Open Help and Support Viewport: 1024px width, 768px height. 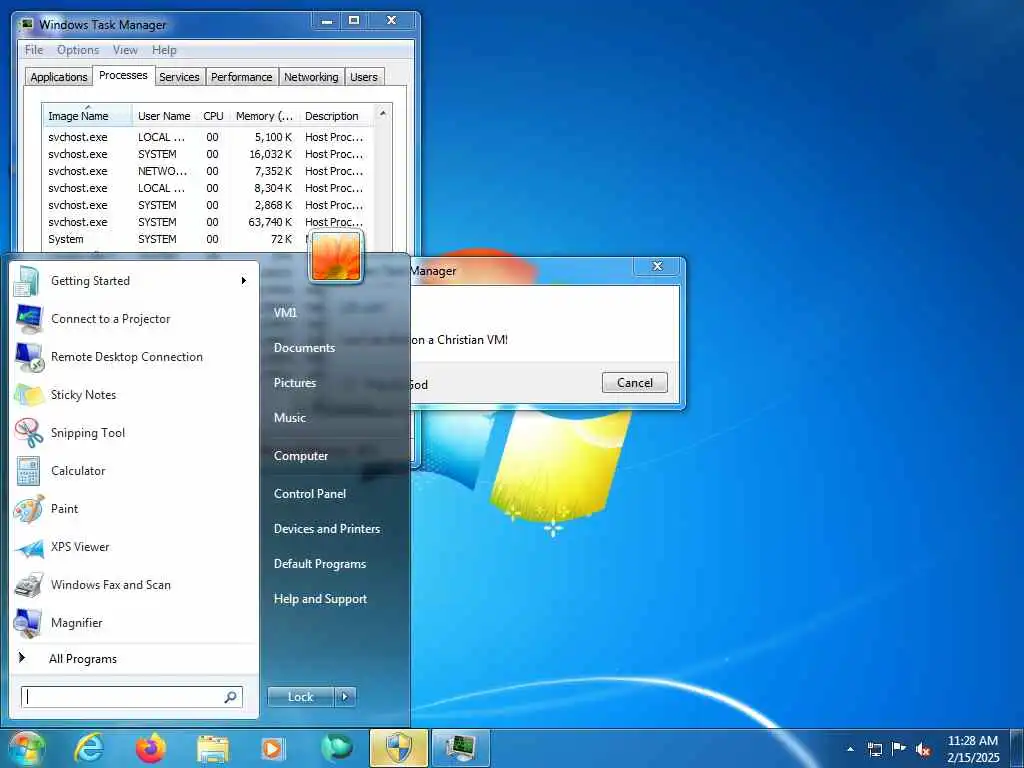click(320, 599)
